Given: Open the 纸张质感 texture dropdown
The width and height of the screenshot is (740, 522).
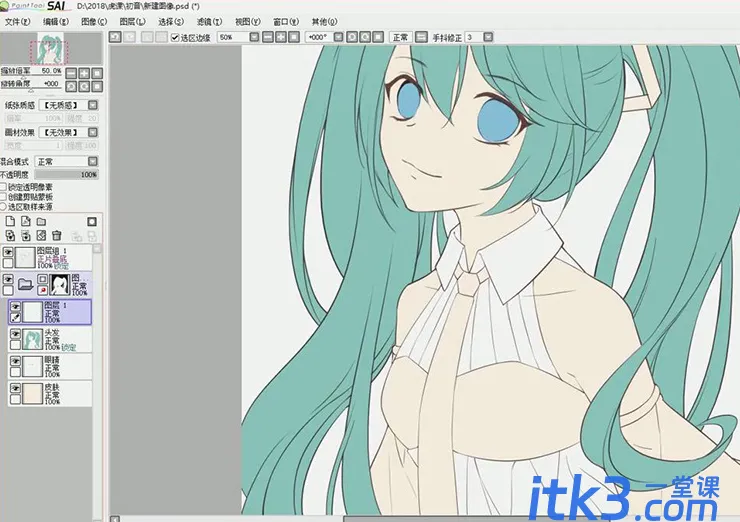Looking at the screenshot, I should click(x=93, y=105).
